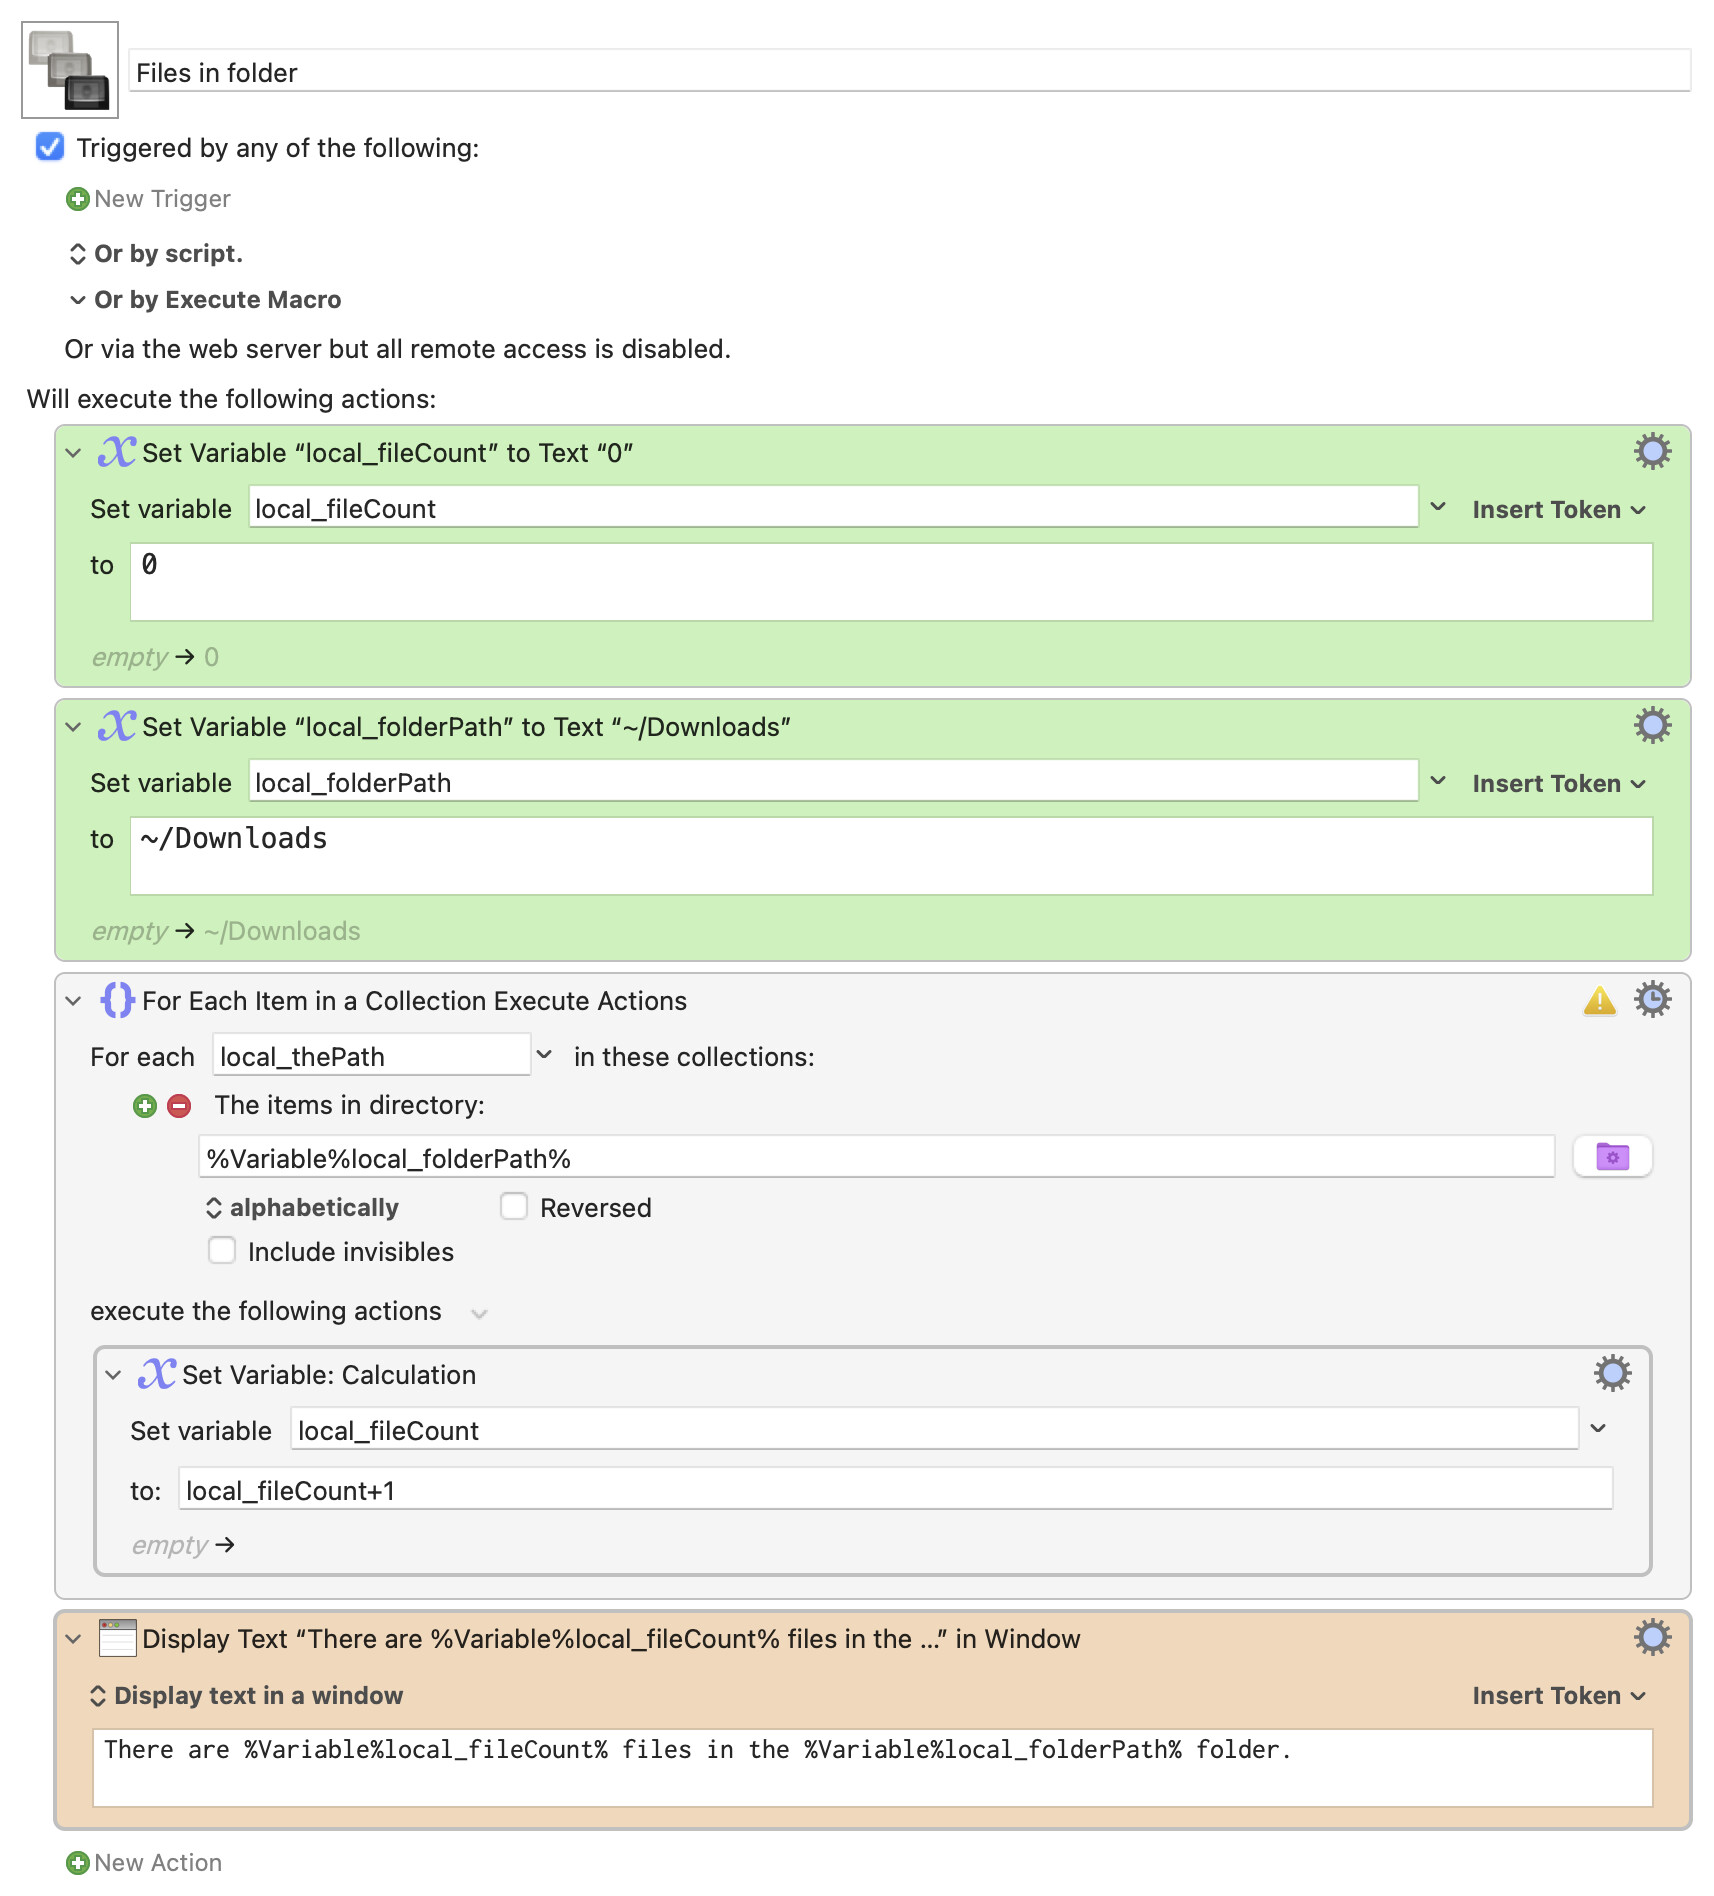Remove collection with red minus button

pos(179,1106)
